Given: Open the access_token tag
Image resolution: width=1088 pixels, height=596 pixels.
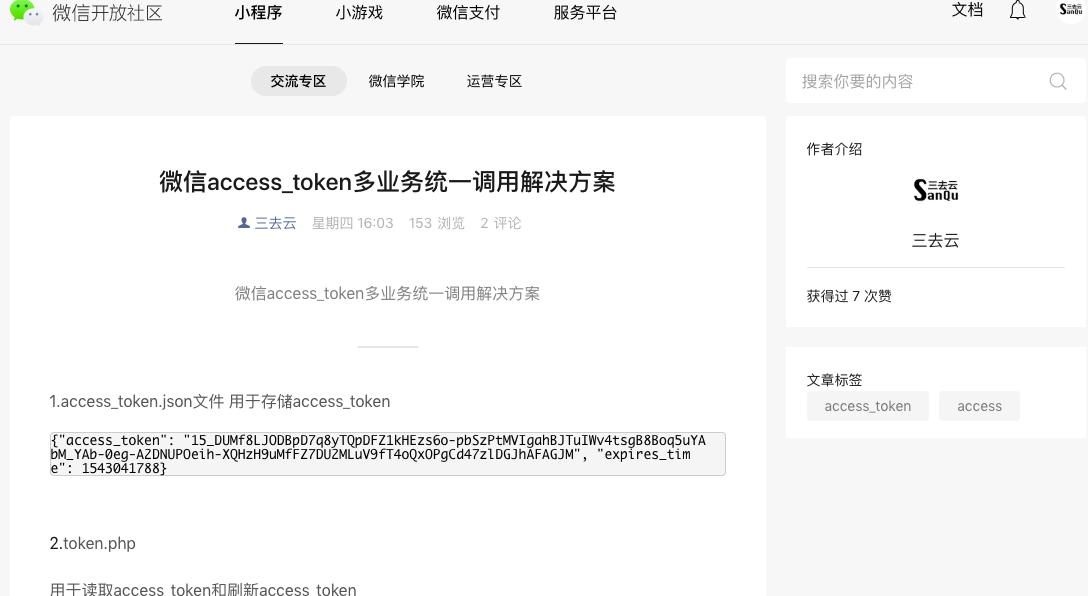Looking at the screenshot, I should [867, 406].
